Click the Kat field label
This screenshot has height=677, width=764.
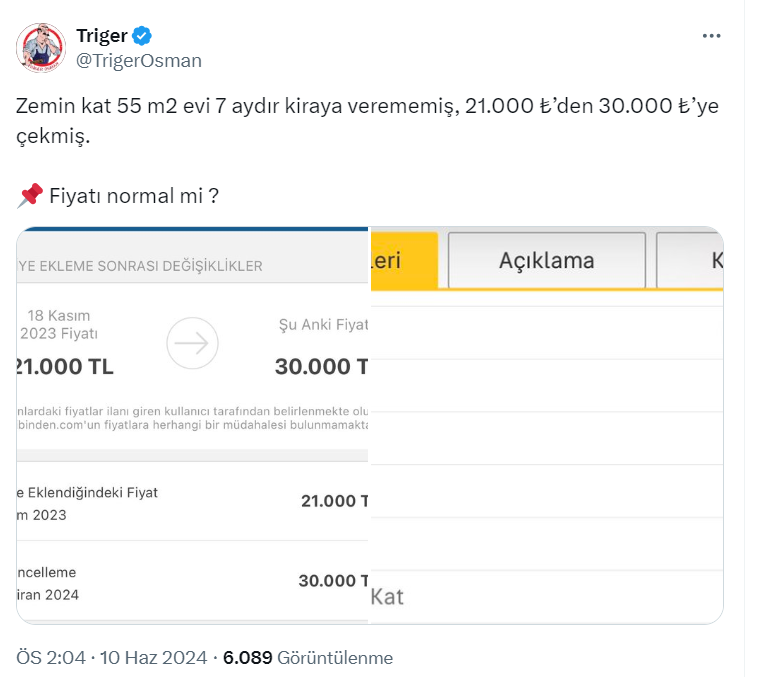tap(387, 597)
